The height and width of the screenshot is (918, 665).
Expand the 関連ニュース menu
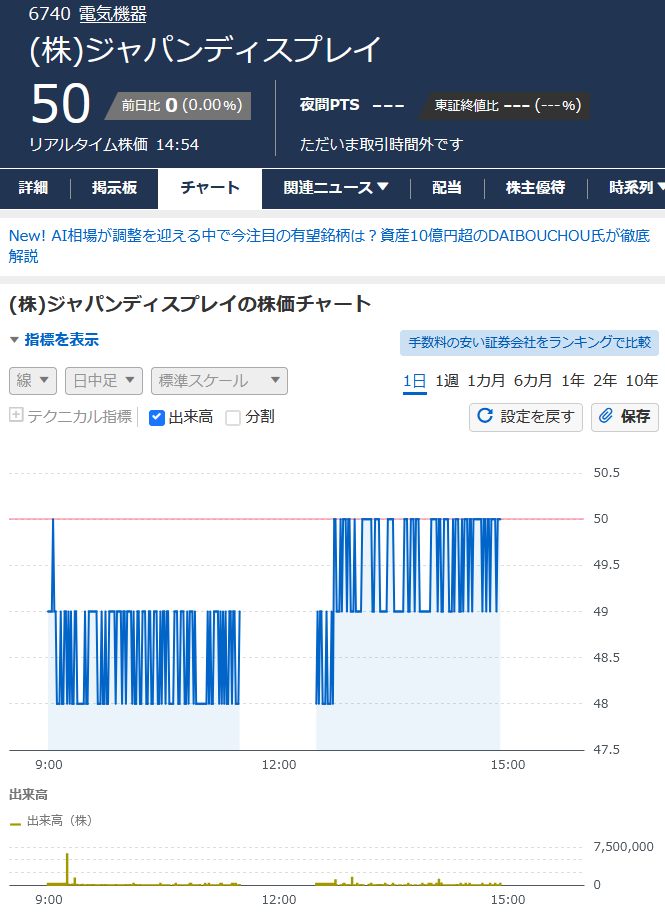pyautogui.click(x=336, y=188)
